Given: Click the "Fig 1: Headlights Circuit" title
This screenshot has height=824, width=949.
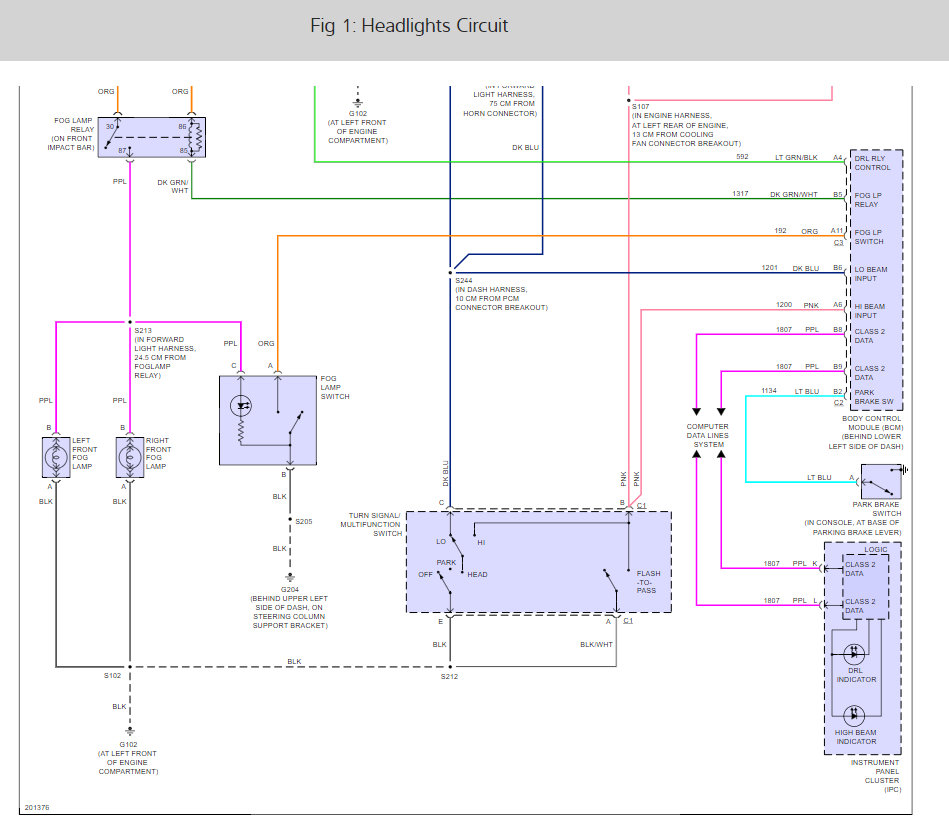Looking at the screenshot, I should [x=409, y=25].
